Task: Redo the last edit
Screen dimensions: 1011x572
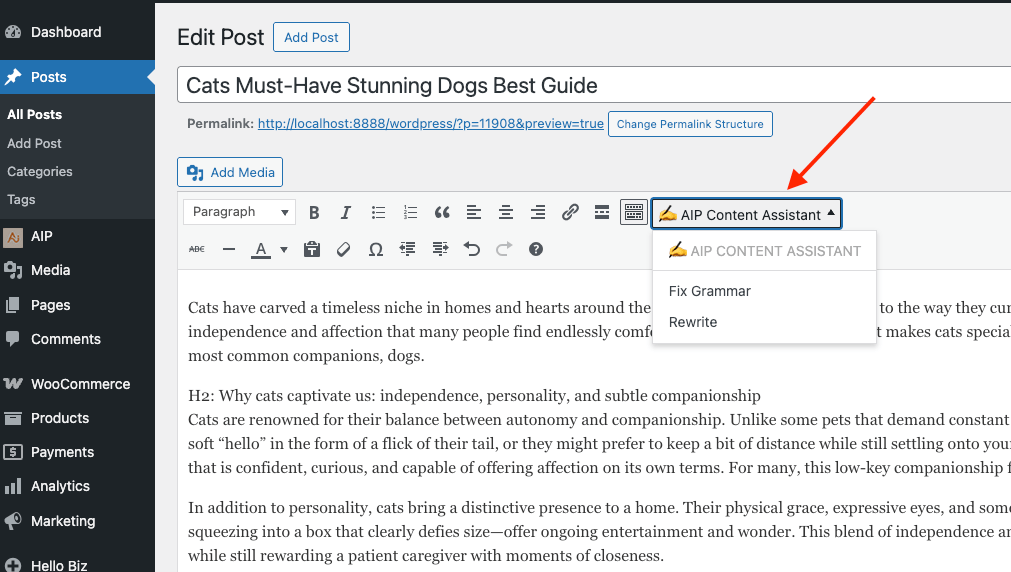Action: (504, 249)
